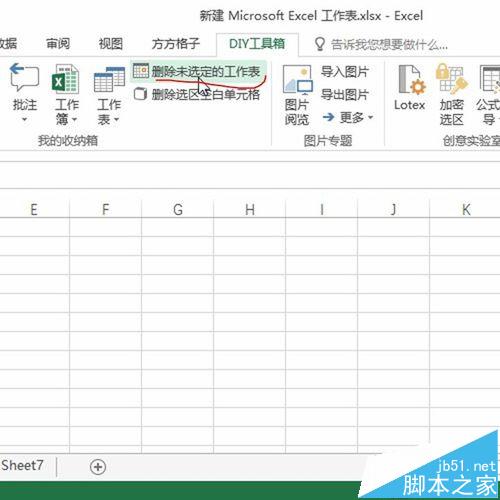
Task: Click the 创意实验室 group label
Action: 471,141
